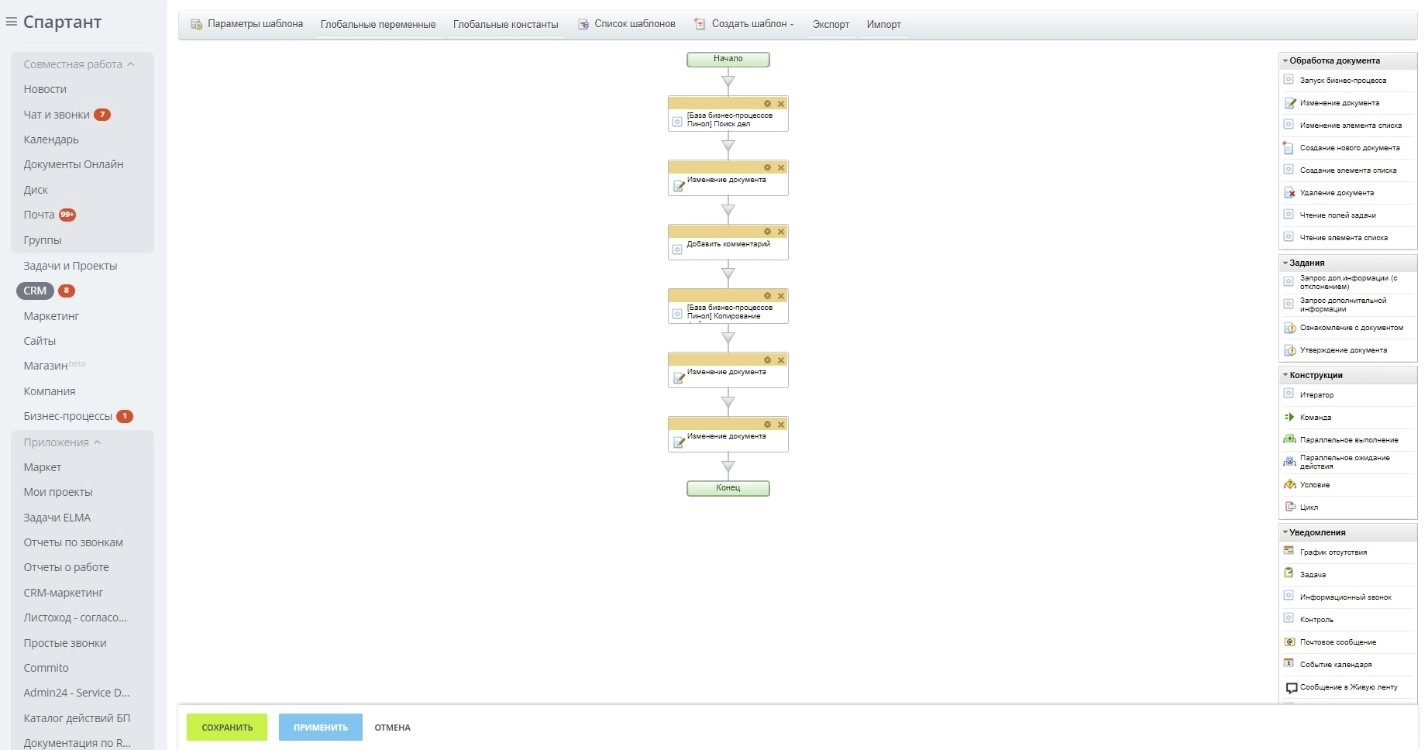This screenshot has height=750, width=1428.
Task: Collapse the 'Обработка документа' section
Action: [1285, 61]
